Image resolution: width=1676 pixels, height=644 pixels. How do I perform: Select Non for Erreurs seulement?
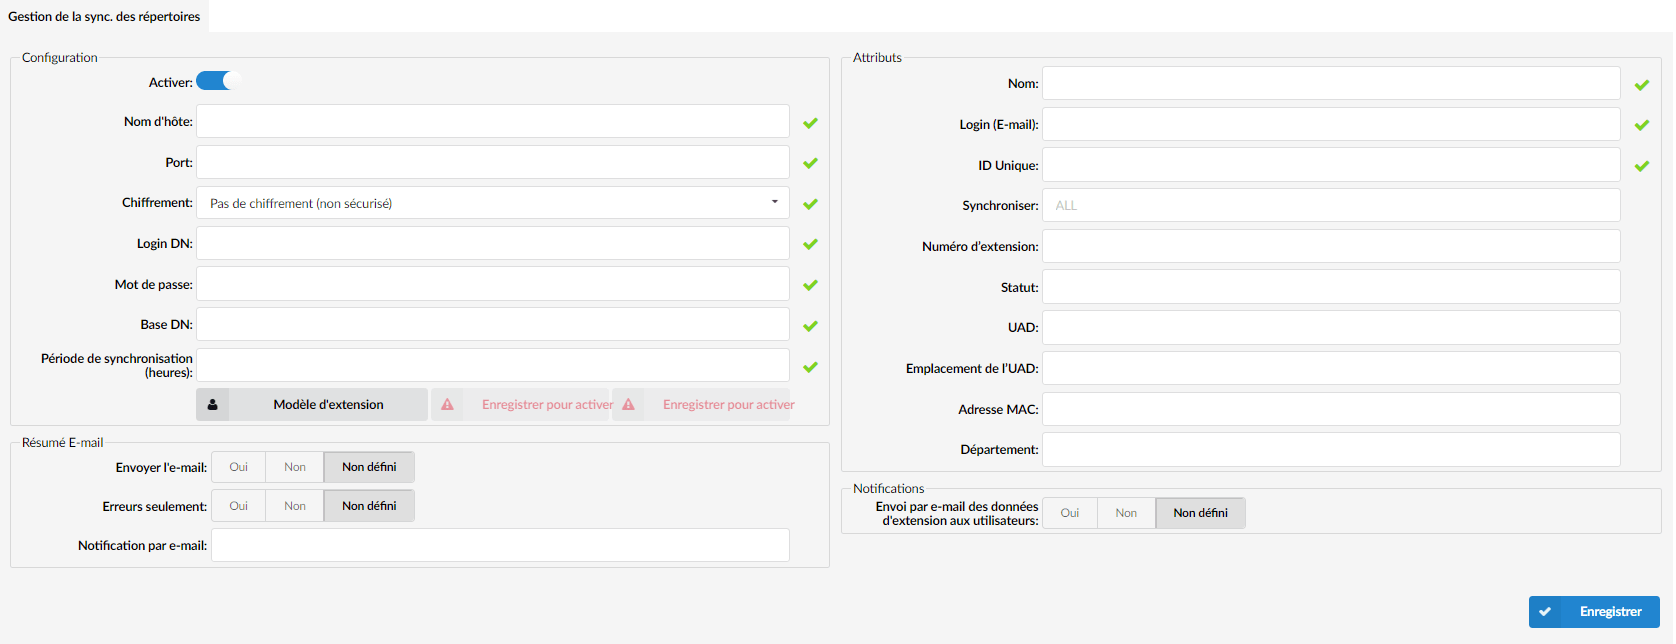[x=295, y=506]
